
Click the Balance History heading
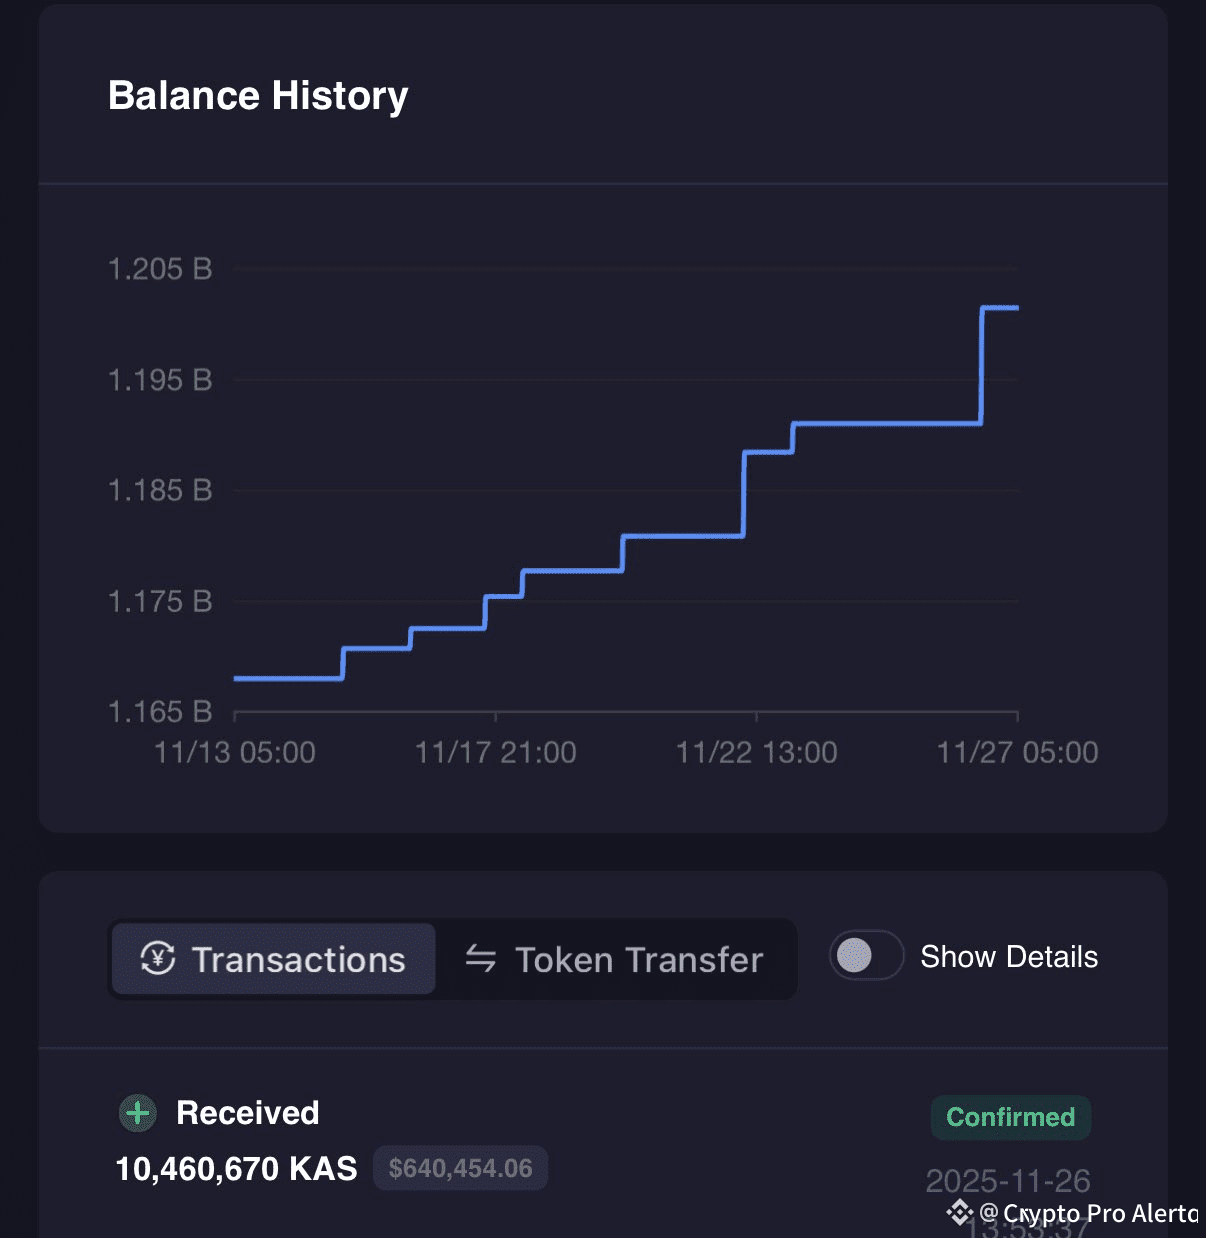pyautogui.click(x=258, y=96)
